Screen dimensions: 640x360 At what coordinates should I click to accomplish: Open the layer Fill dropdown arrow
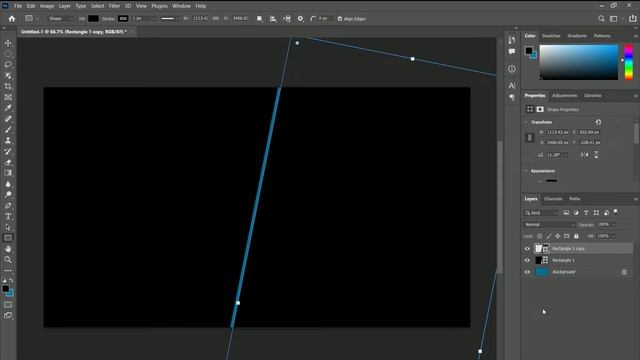[x=613, y=236]
